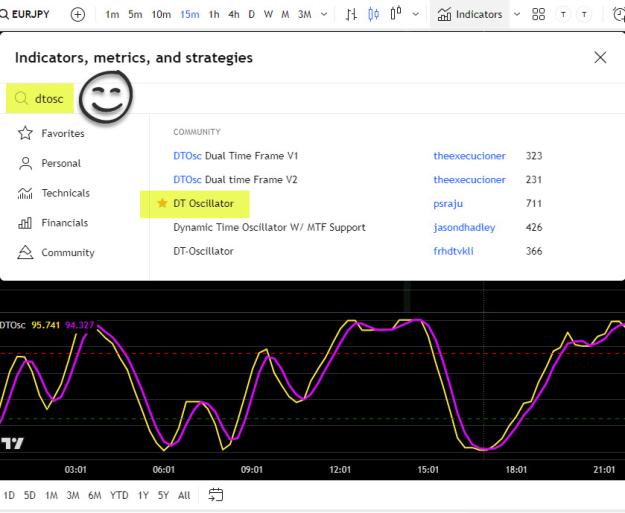Switch to daily D timeframe
The height and width of the screenshot is (513, 625).
click(x=252, y=15)
